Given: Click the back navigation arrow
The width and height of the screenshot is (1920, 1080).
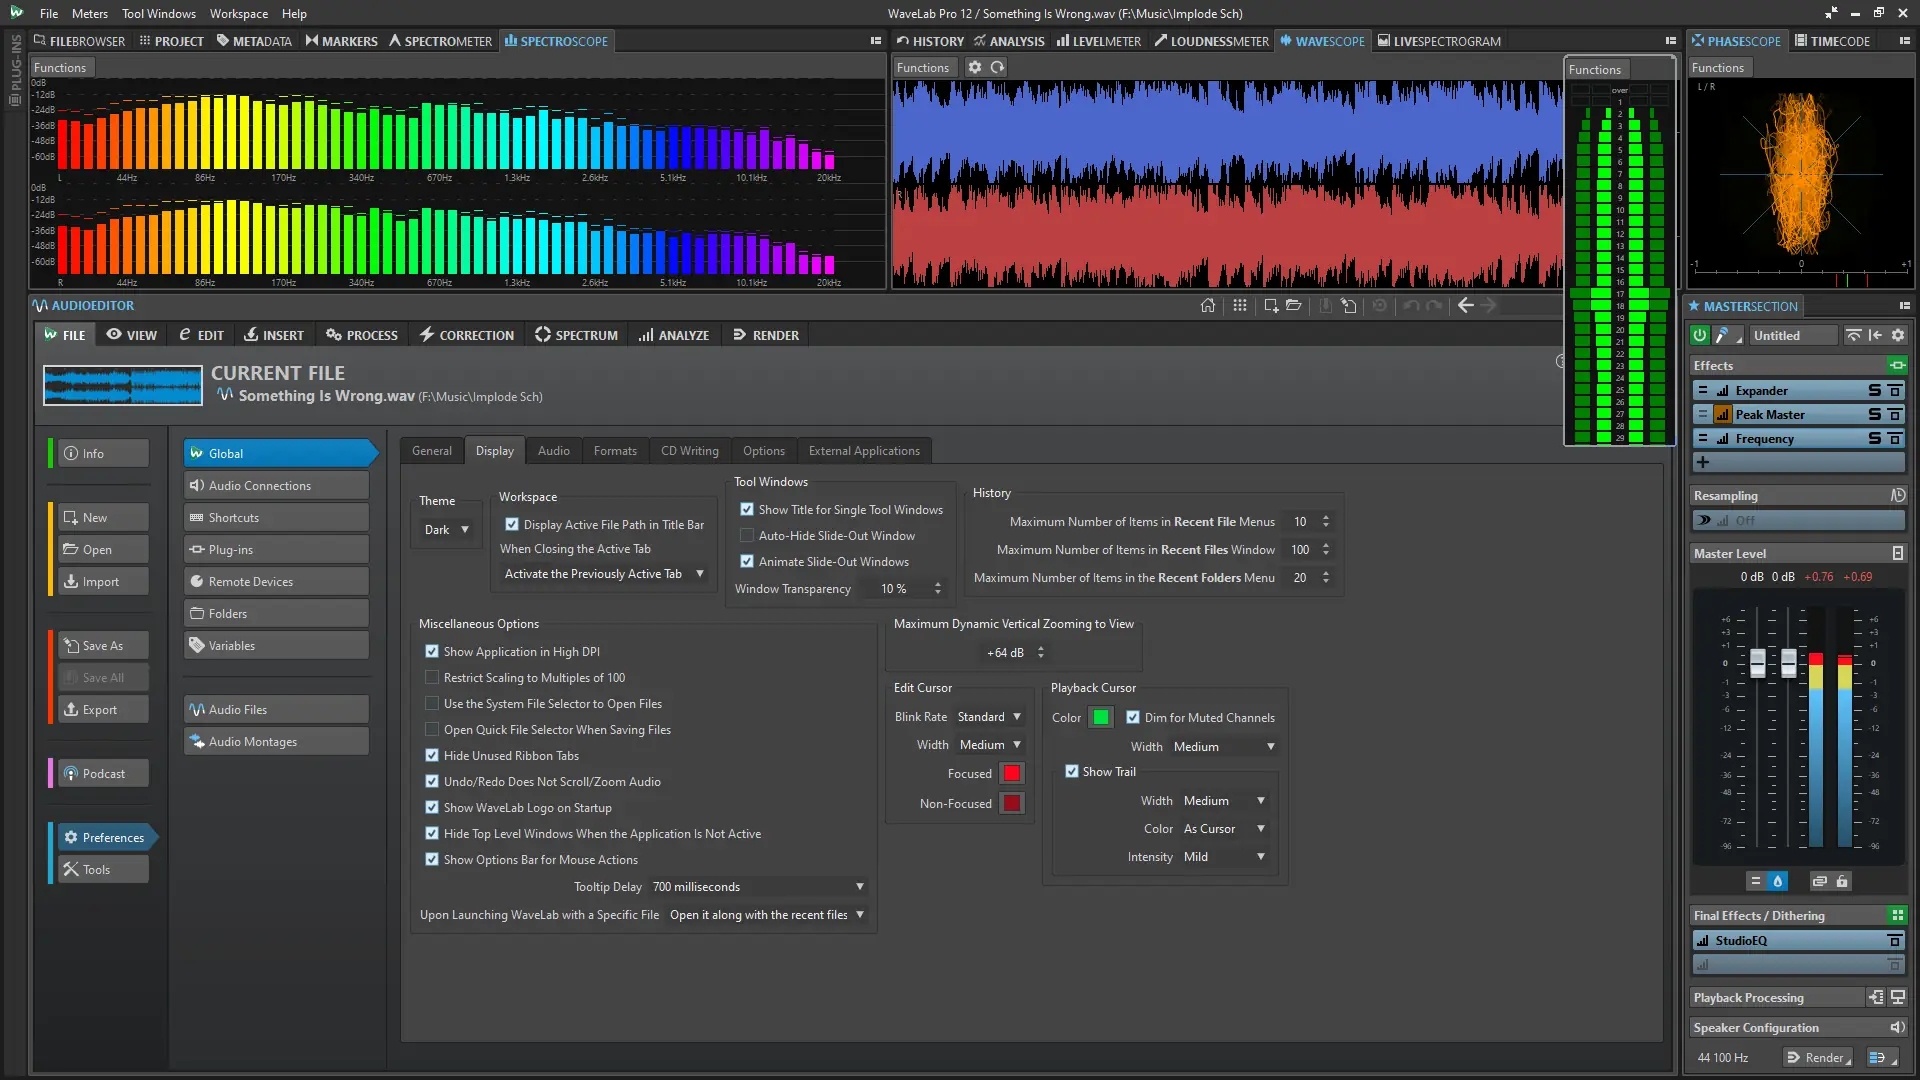Looking at the screenshot, I should coord(1465,306).
